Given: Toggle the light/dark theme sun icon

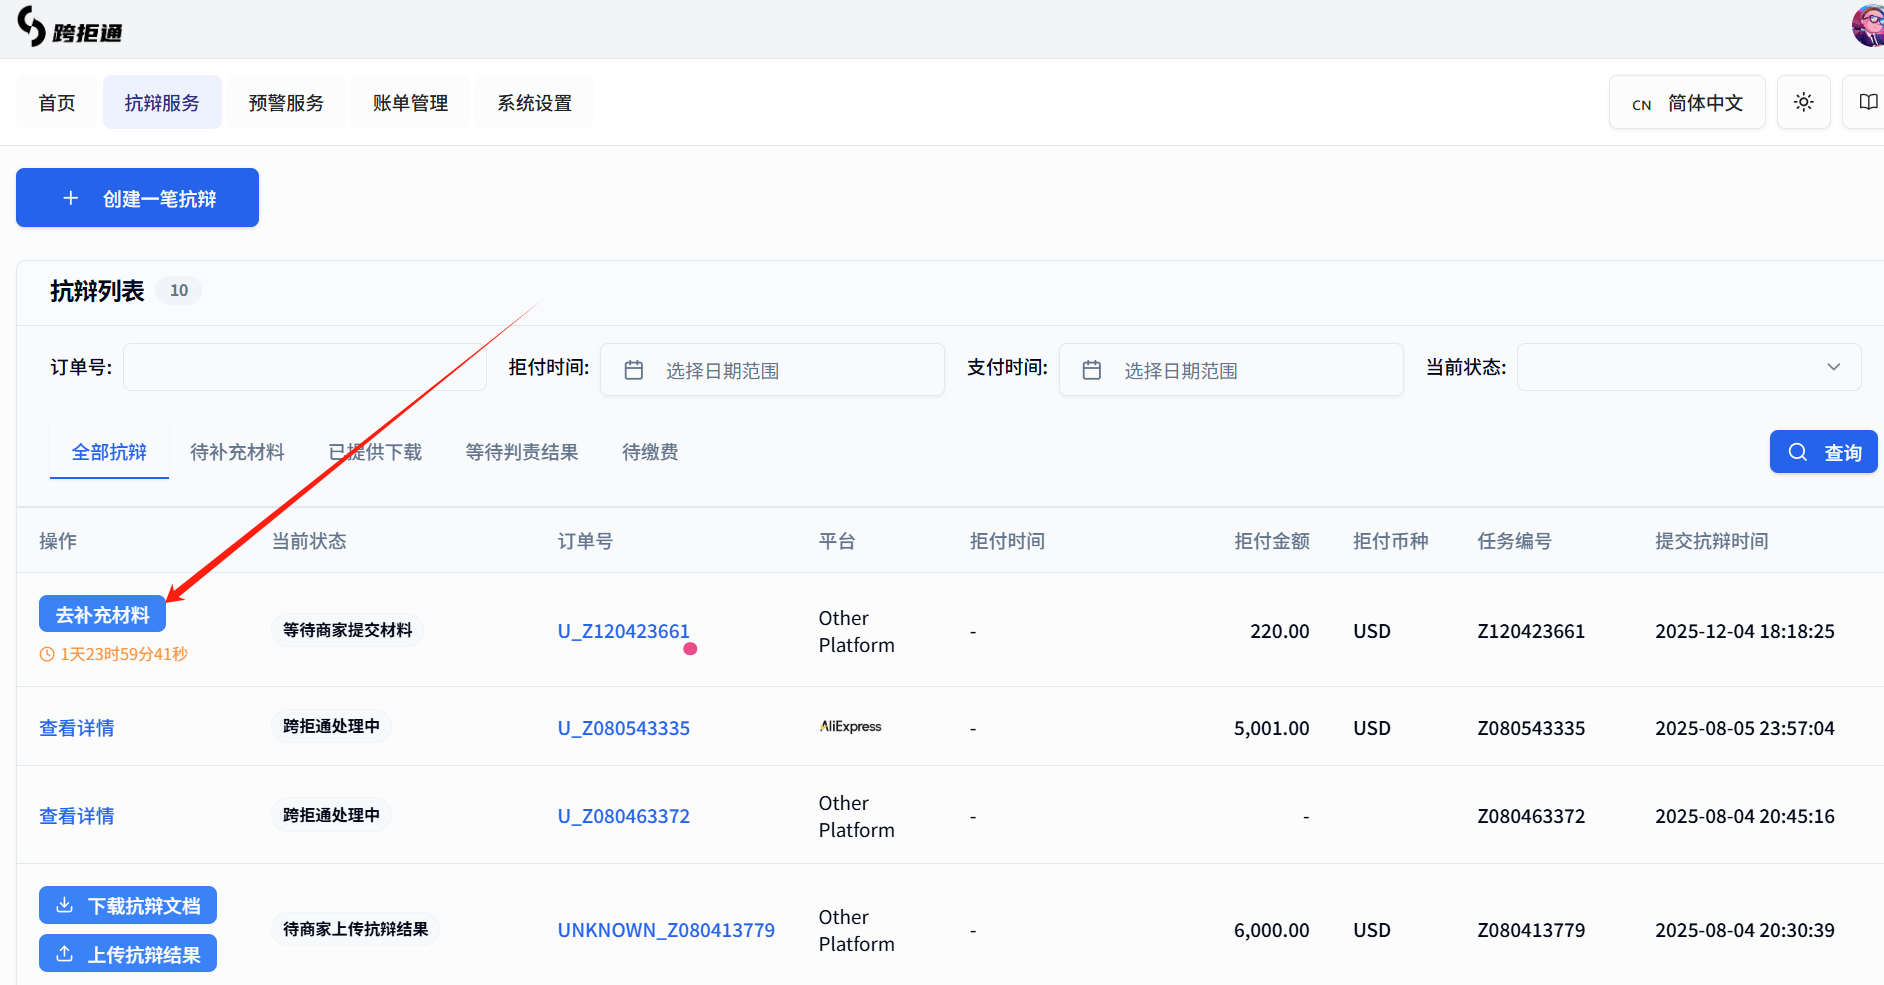Looking at the screenshot, I should tap(1803, 102).
